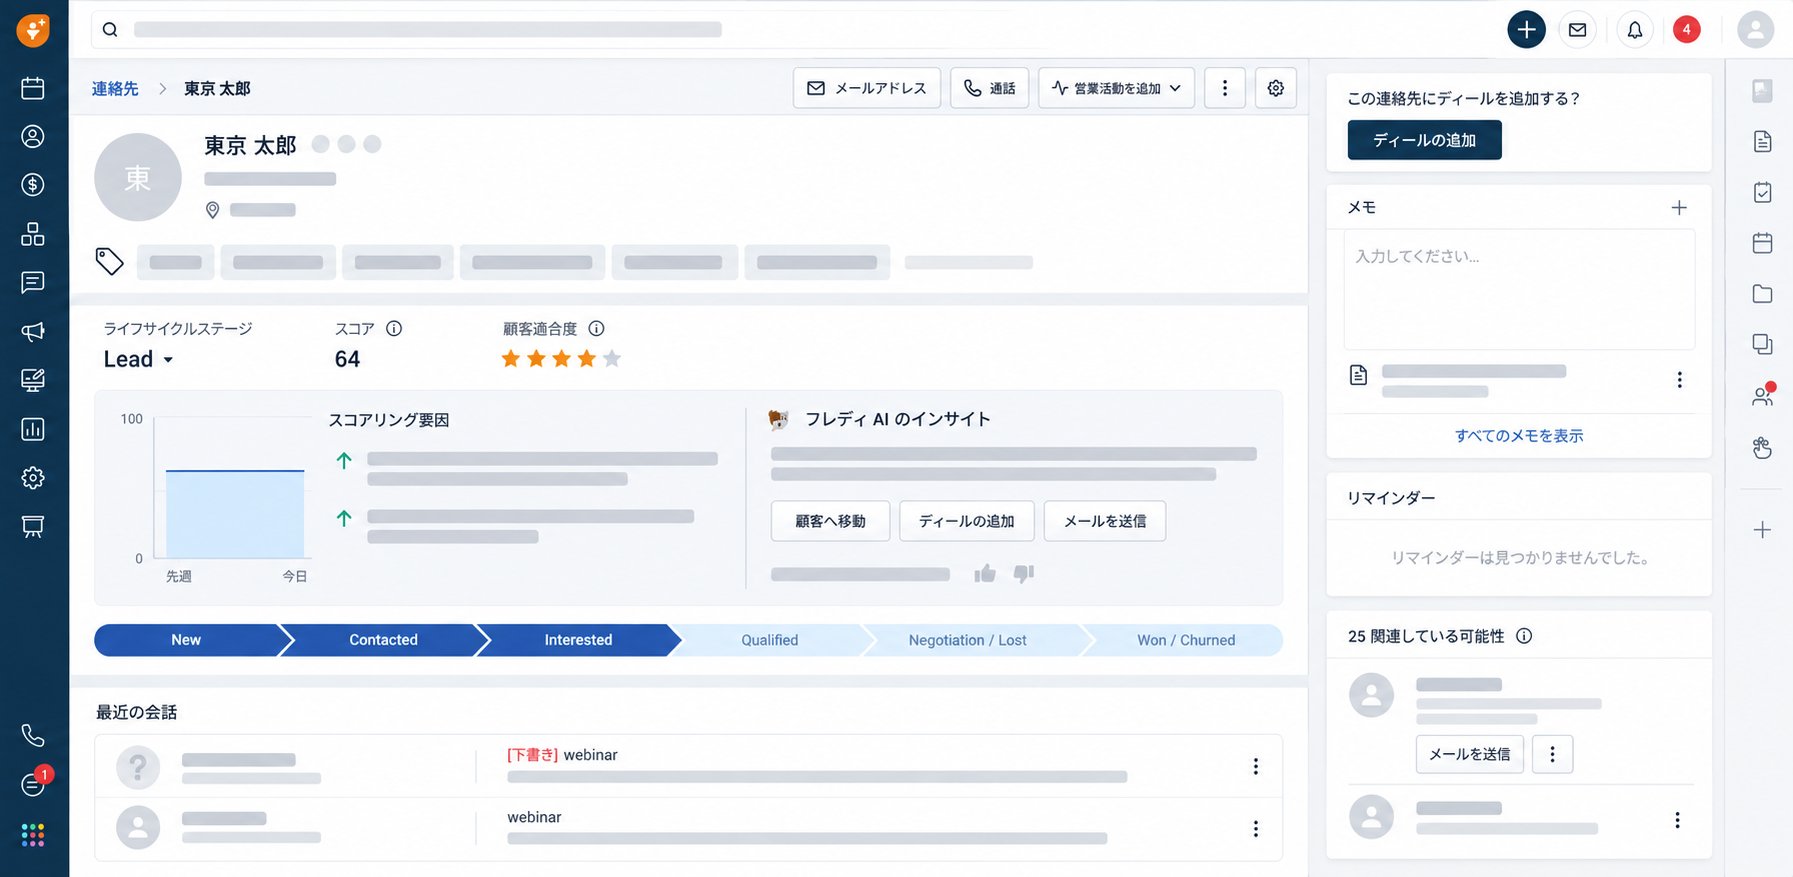
Task: Select the Contacted stage
Action: tap(383, 640)
